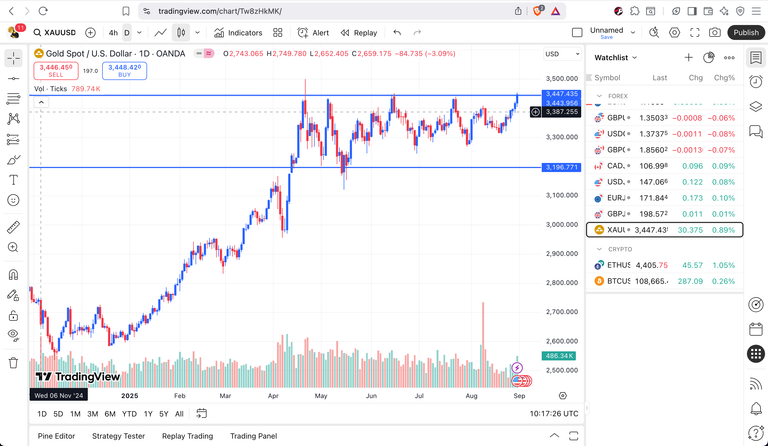Collapse the CRYPTO watchlist section
Image resolution: width=768 pixels, height=446 pixels.
click(599, 249)
